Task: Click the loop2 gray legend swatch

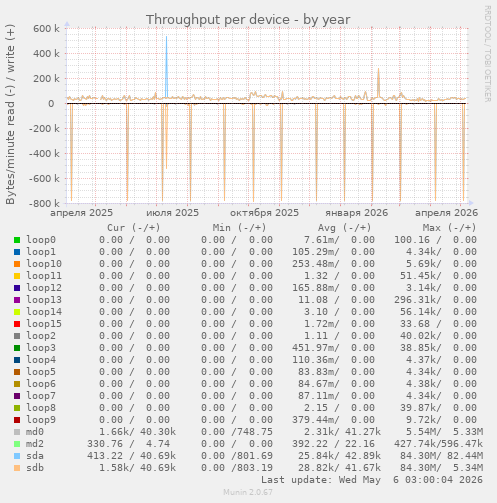Action: [17, 336]
